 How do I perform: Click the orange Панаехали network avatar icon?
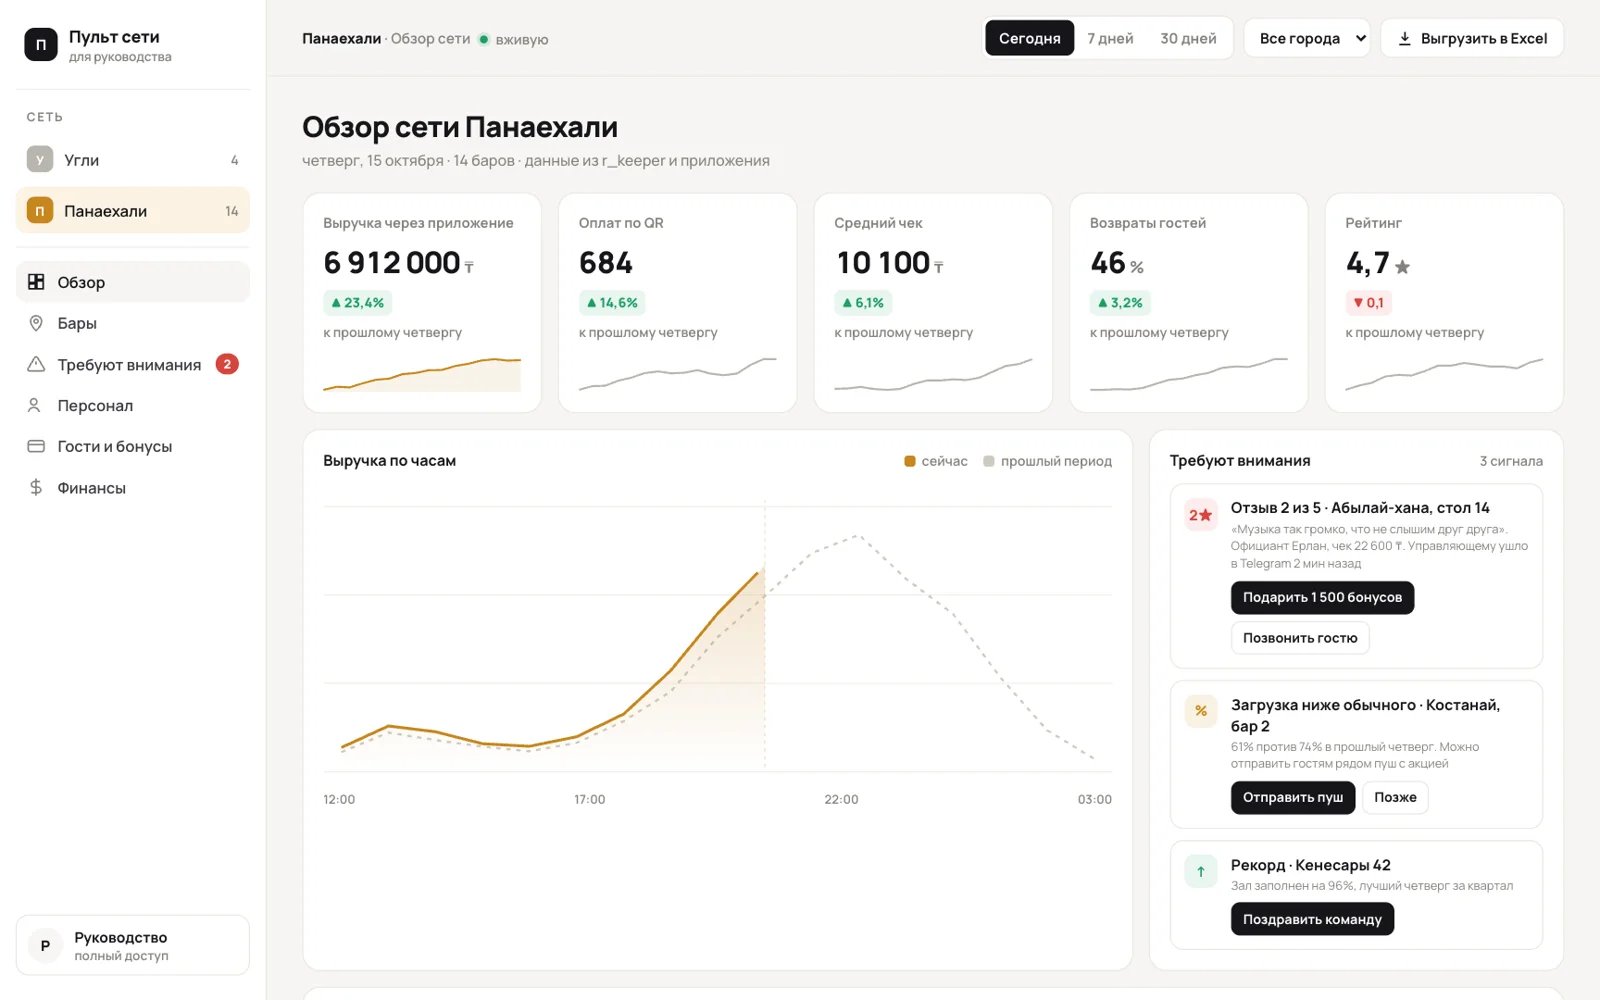click(x=39, y=210)
